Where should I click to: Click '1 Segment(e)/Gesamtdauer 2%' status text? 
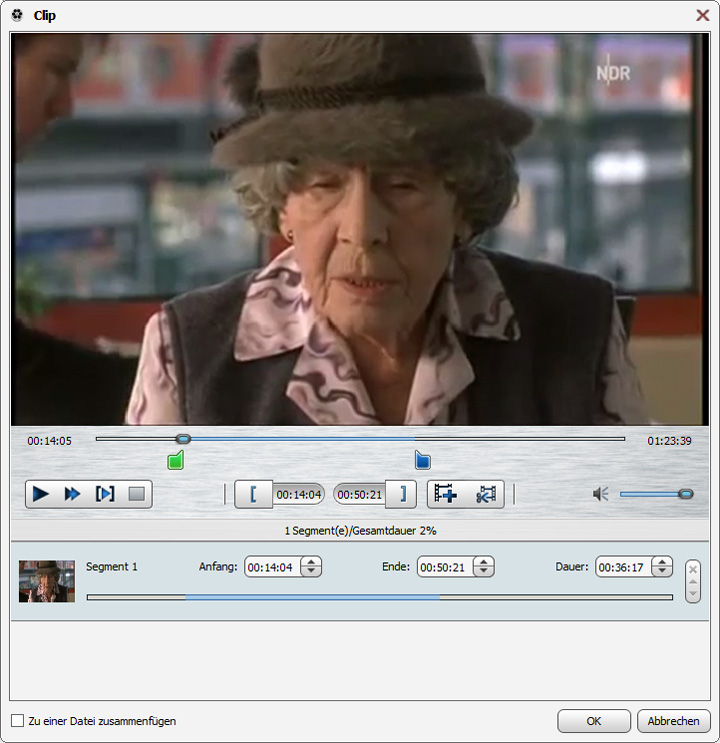(360, 531)
